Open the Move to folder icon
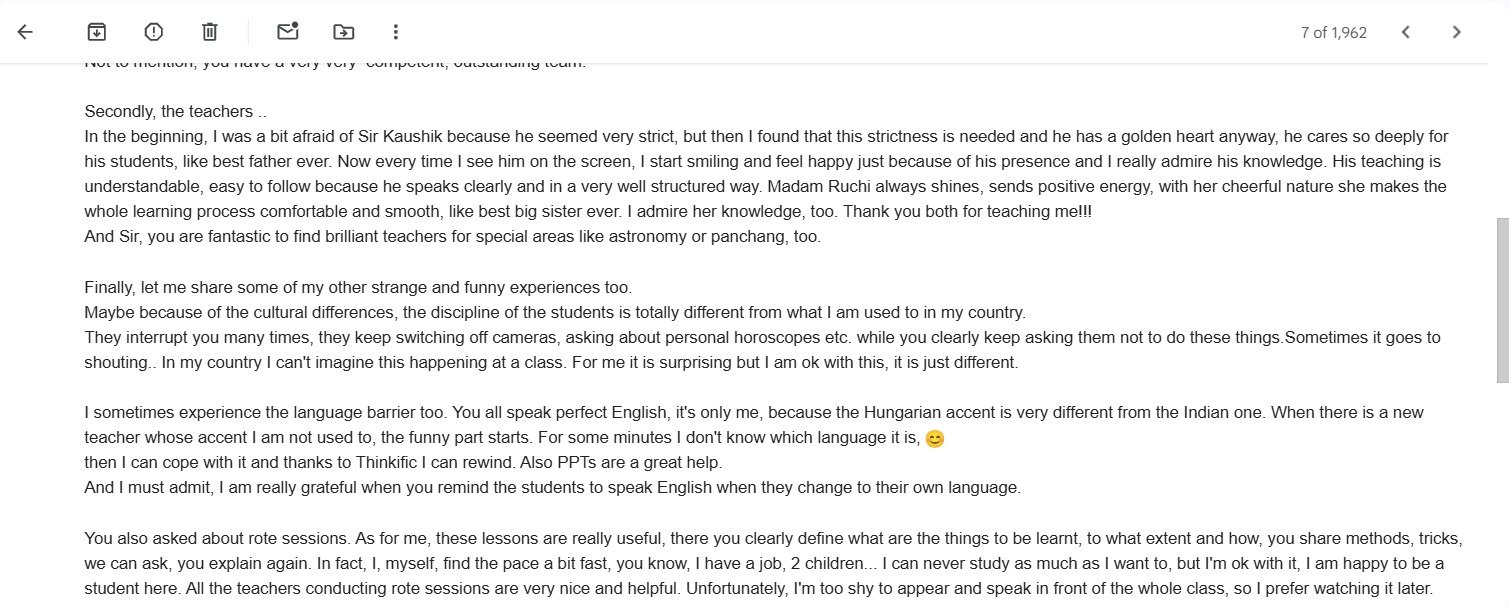Image resolution: width=1509 pixels, height=606 pixels. tap(343, 32)
